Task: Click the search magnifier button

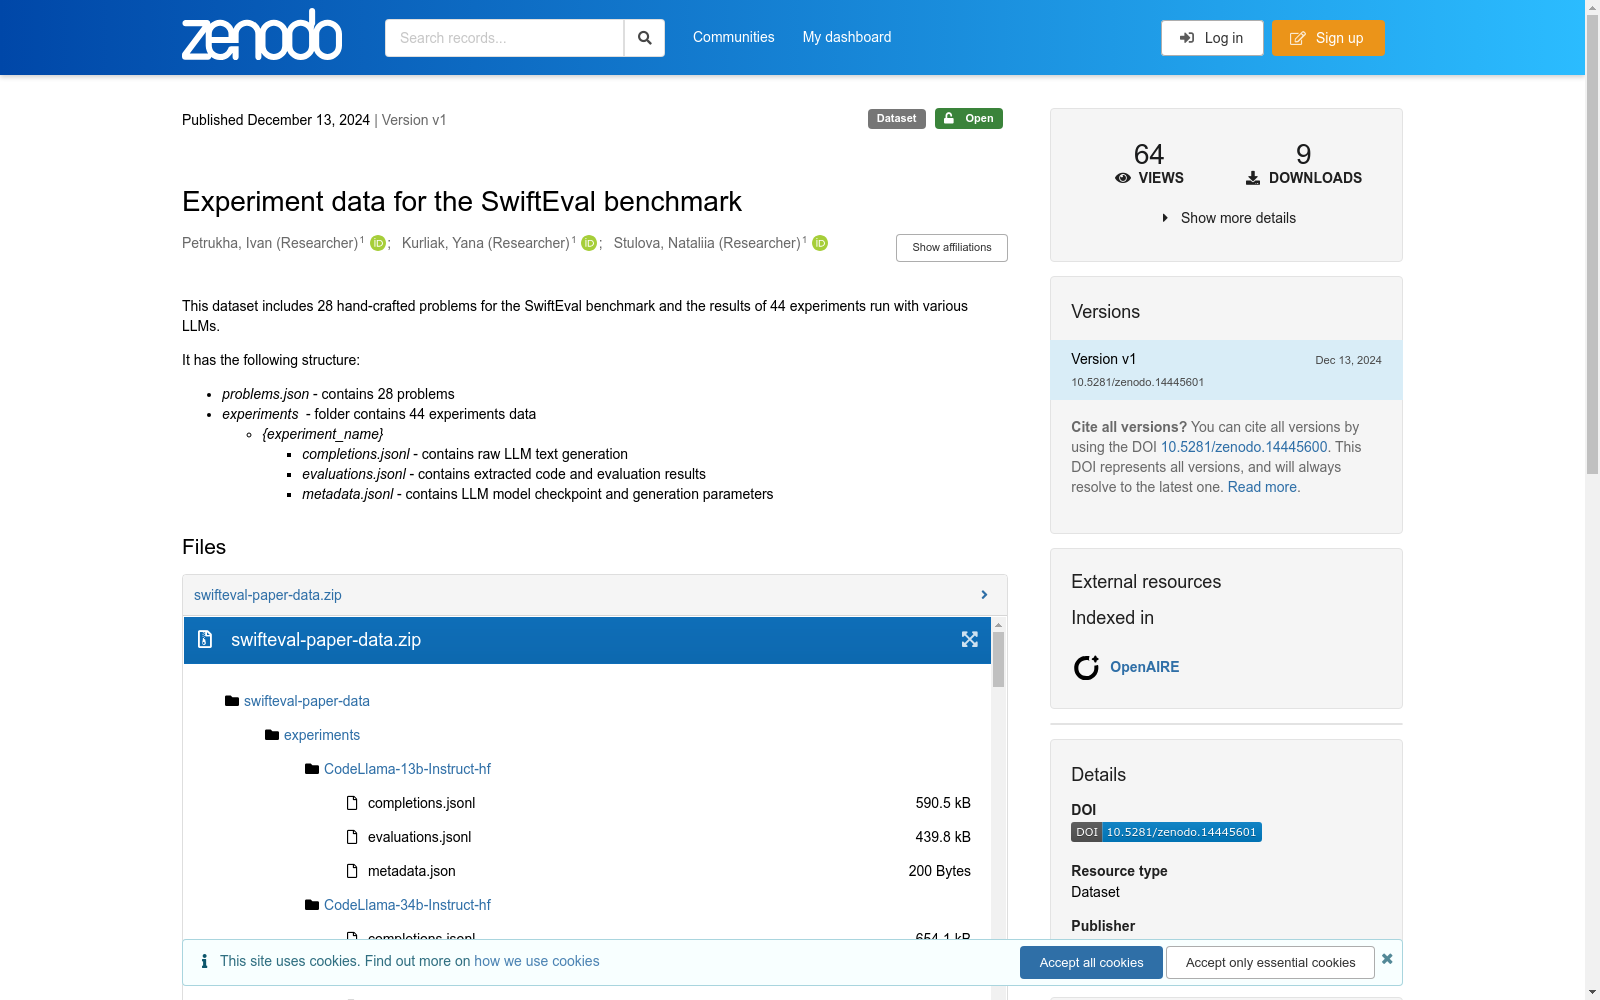Action: [645, 38]
